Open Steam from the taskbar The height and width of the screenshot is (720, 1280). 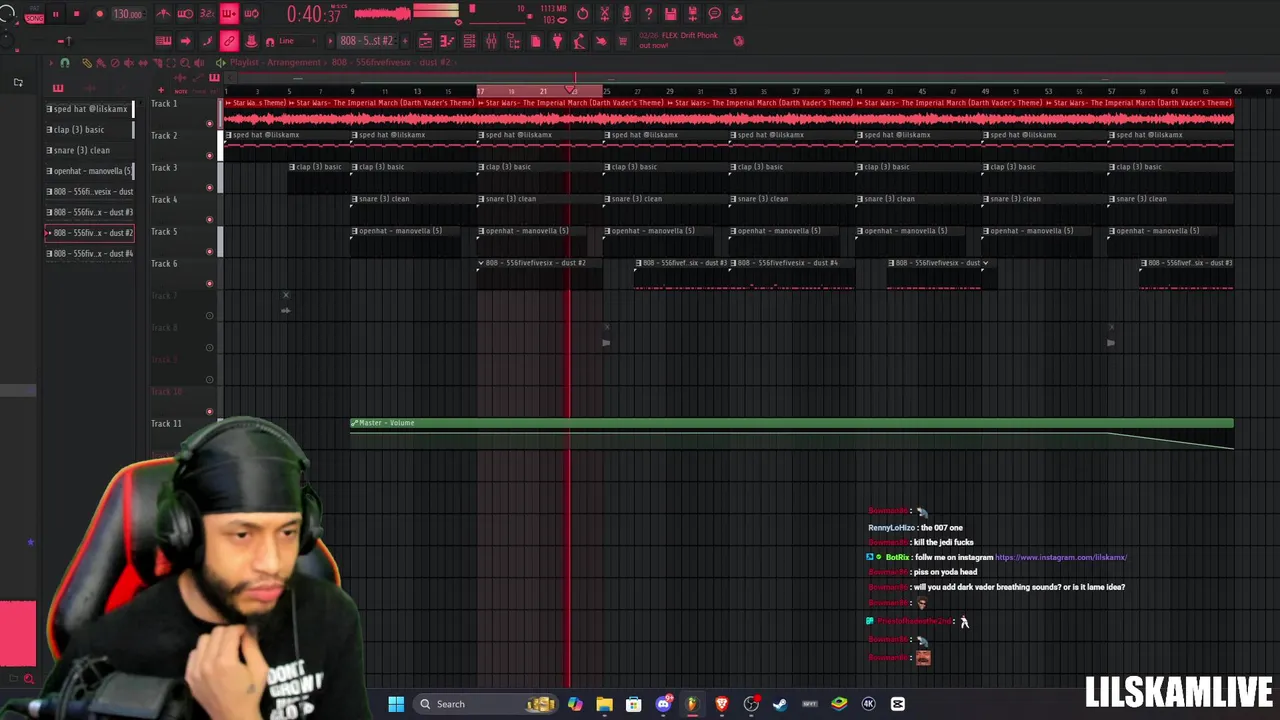click(x=780, y=704)
